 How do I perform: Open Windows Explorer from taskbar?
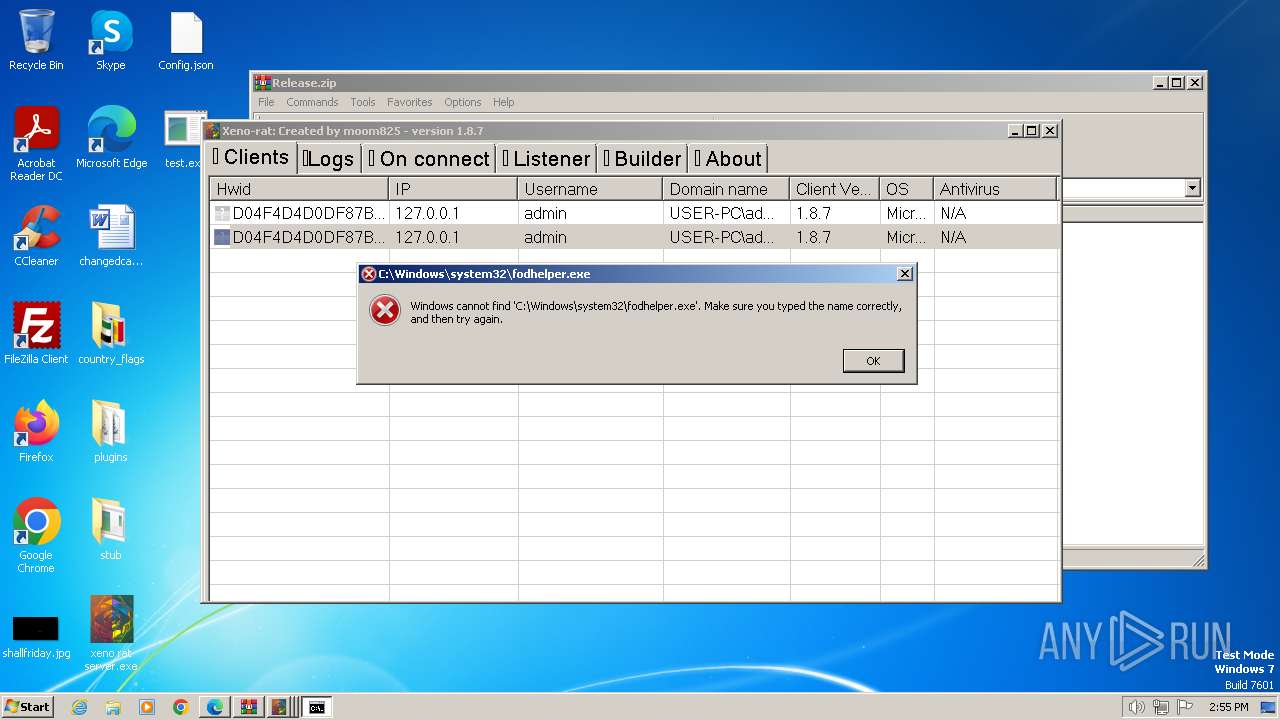(113, 707)
